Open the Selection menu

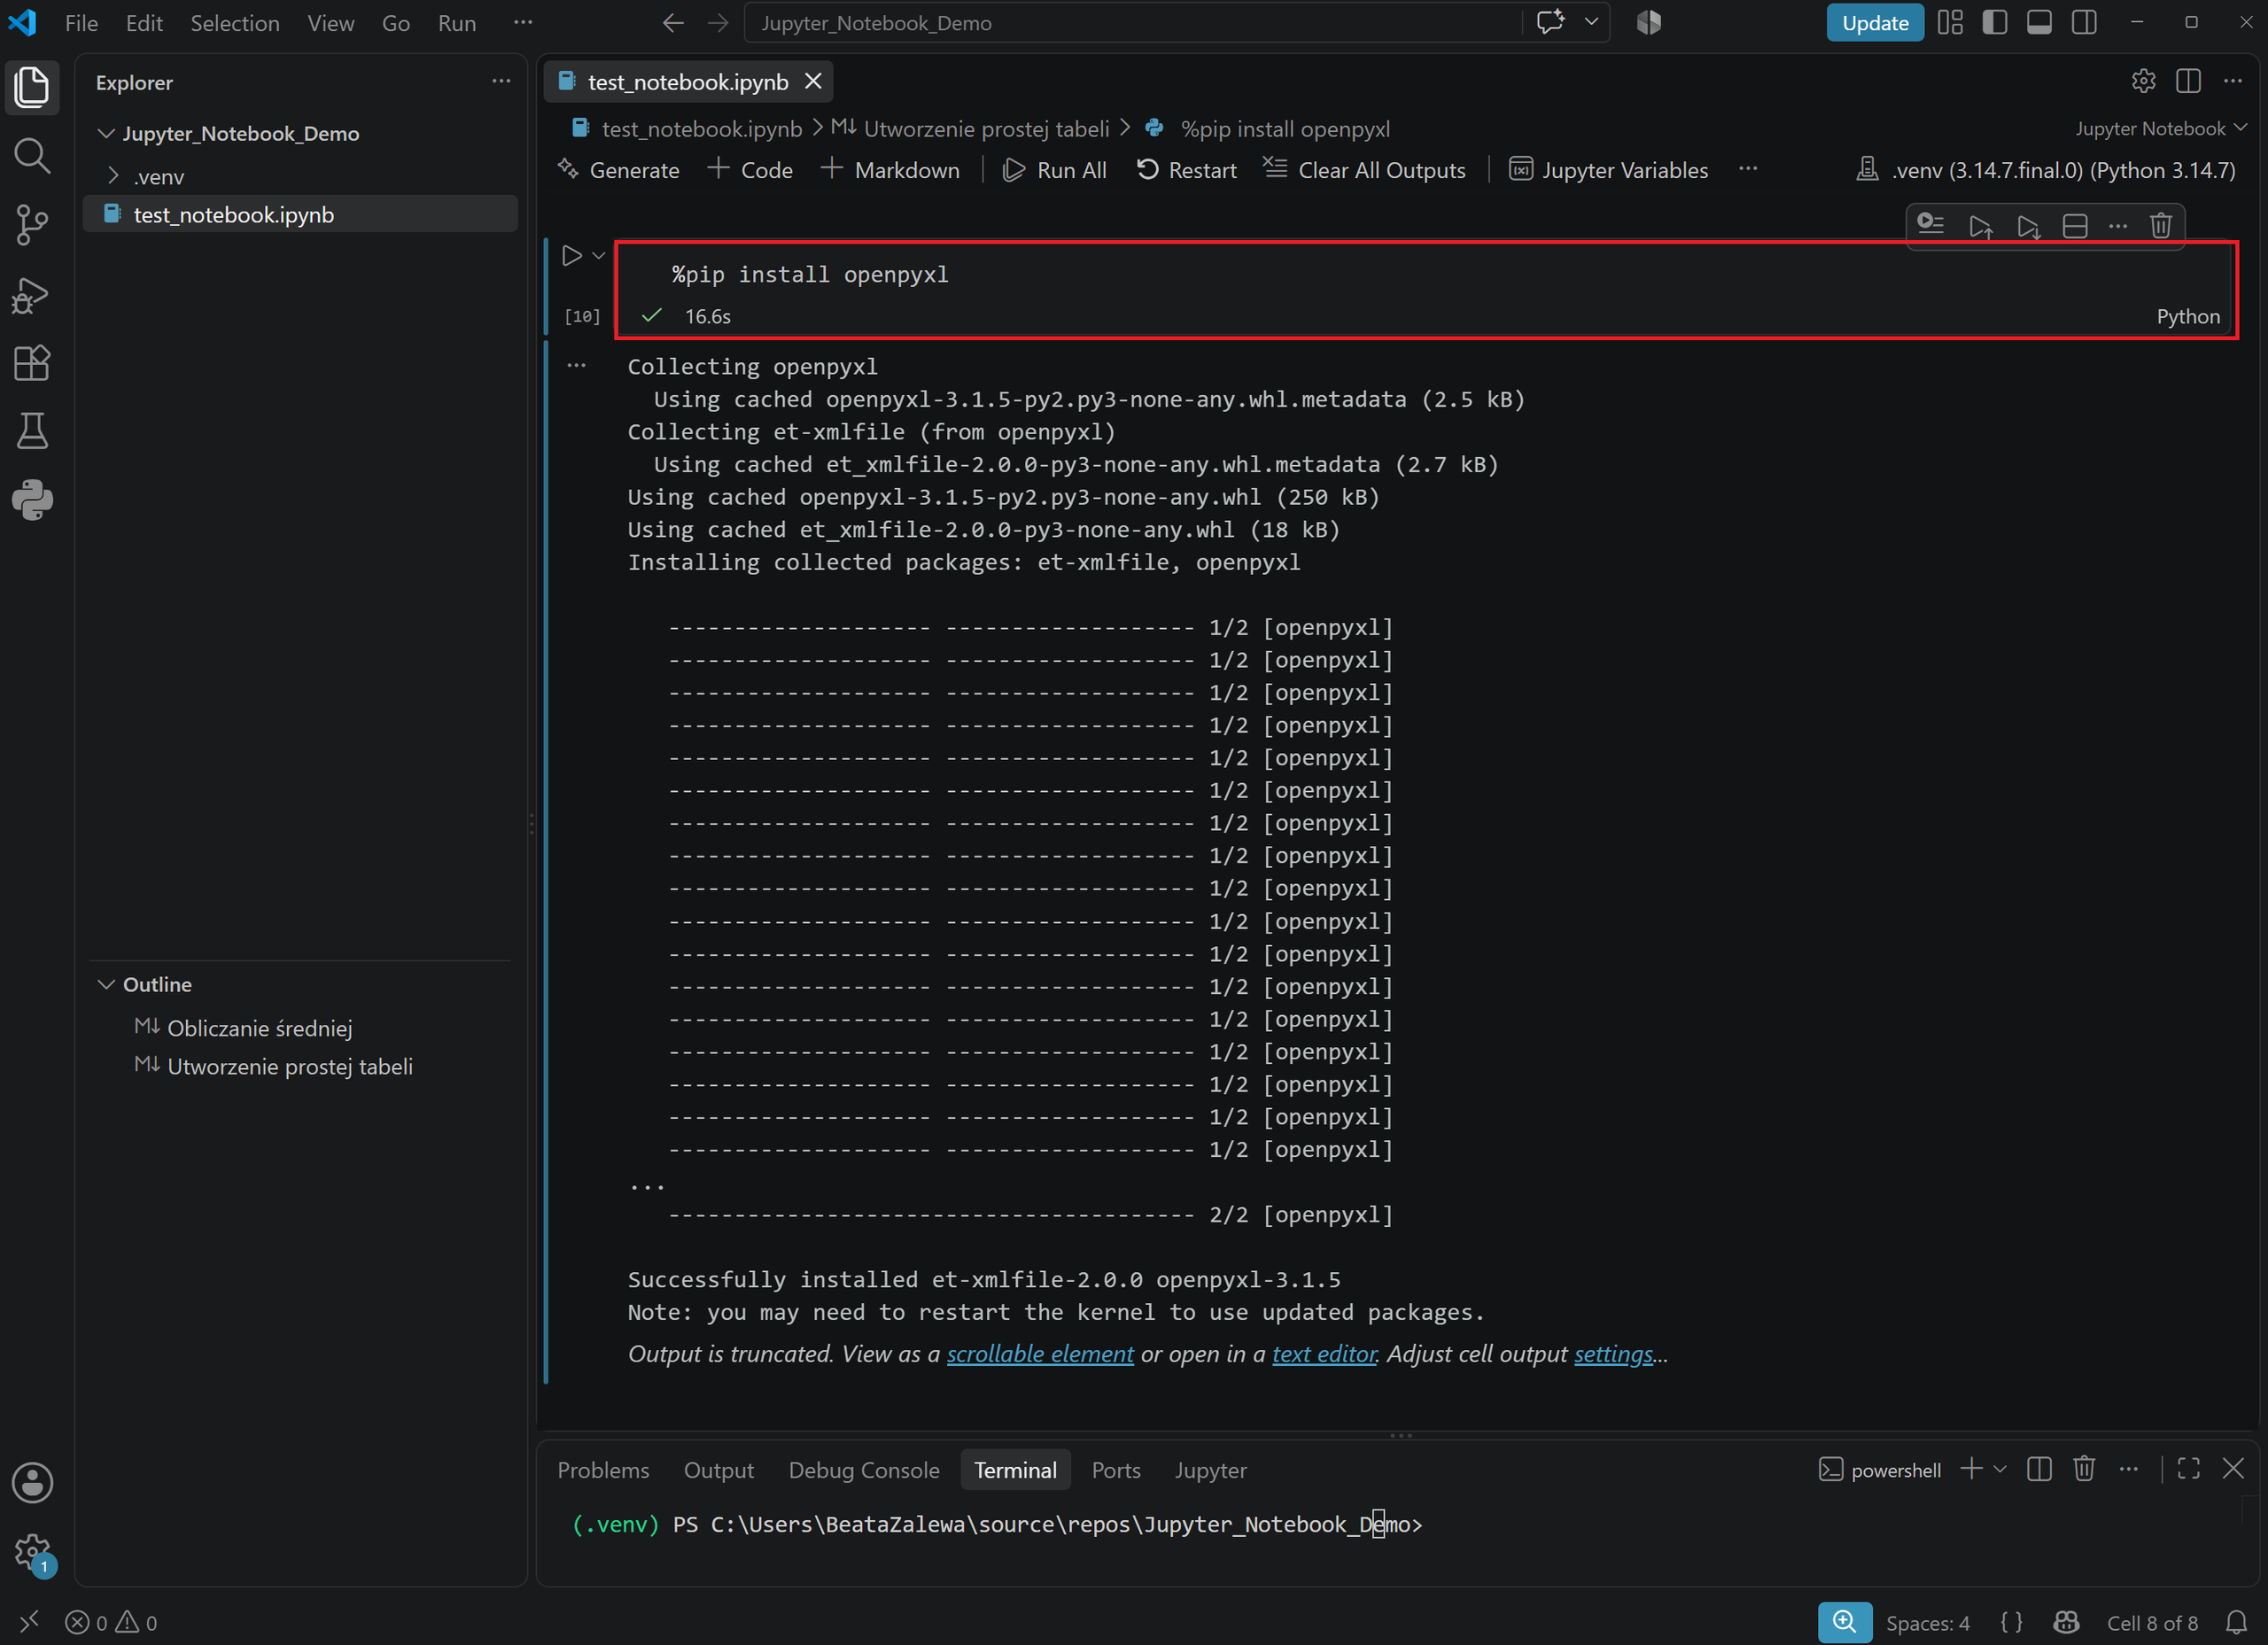235,23
